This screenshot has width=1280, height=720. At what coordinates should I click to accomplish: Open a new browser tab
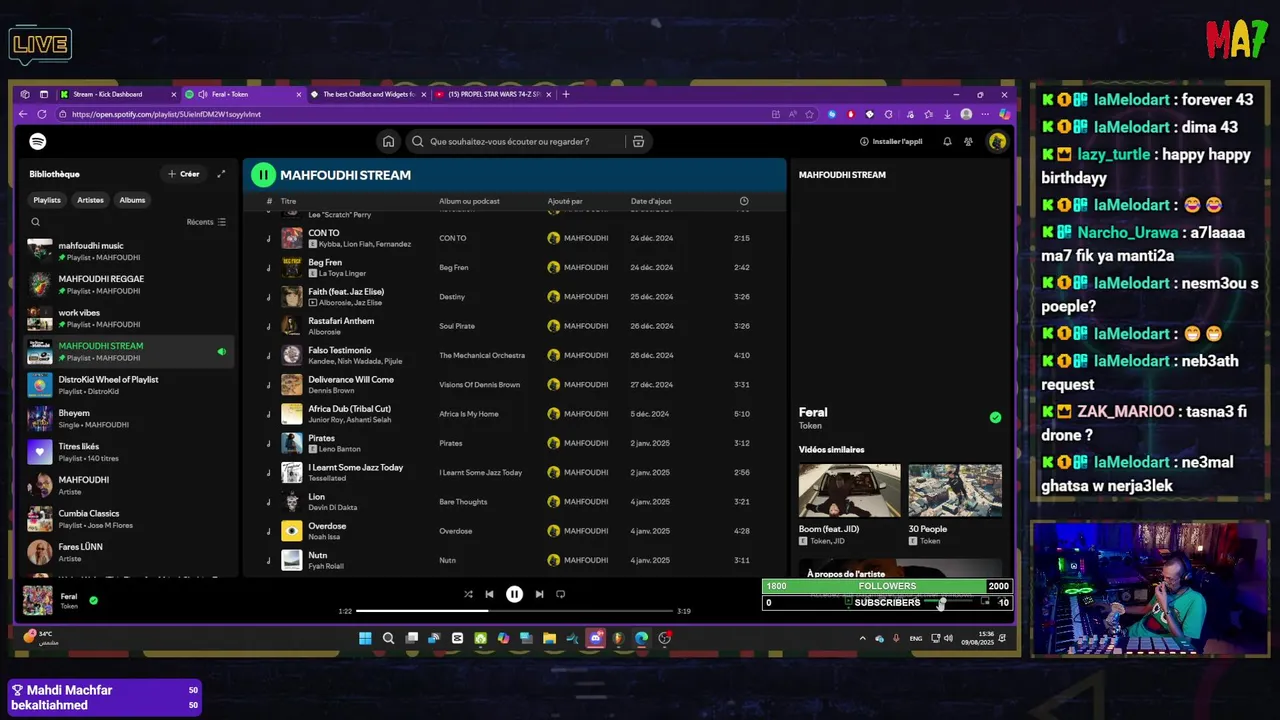pos(566,94)
